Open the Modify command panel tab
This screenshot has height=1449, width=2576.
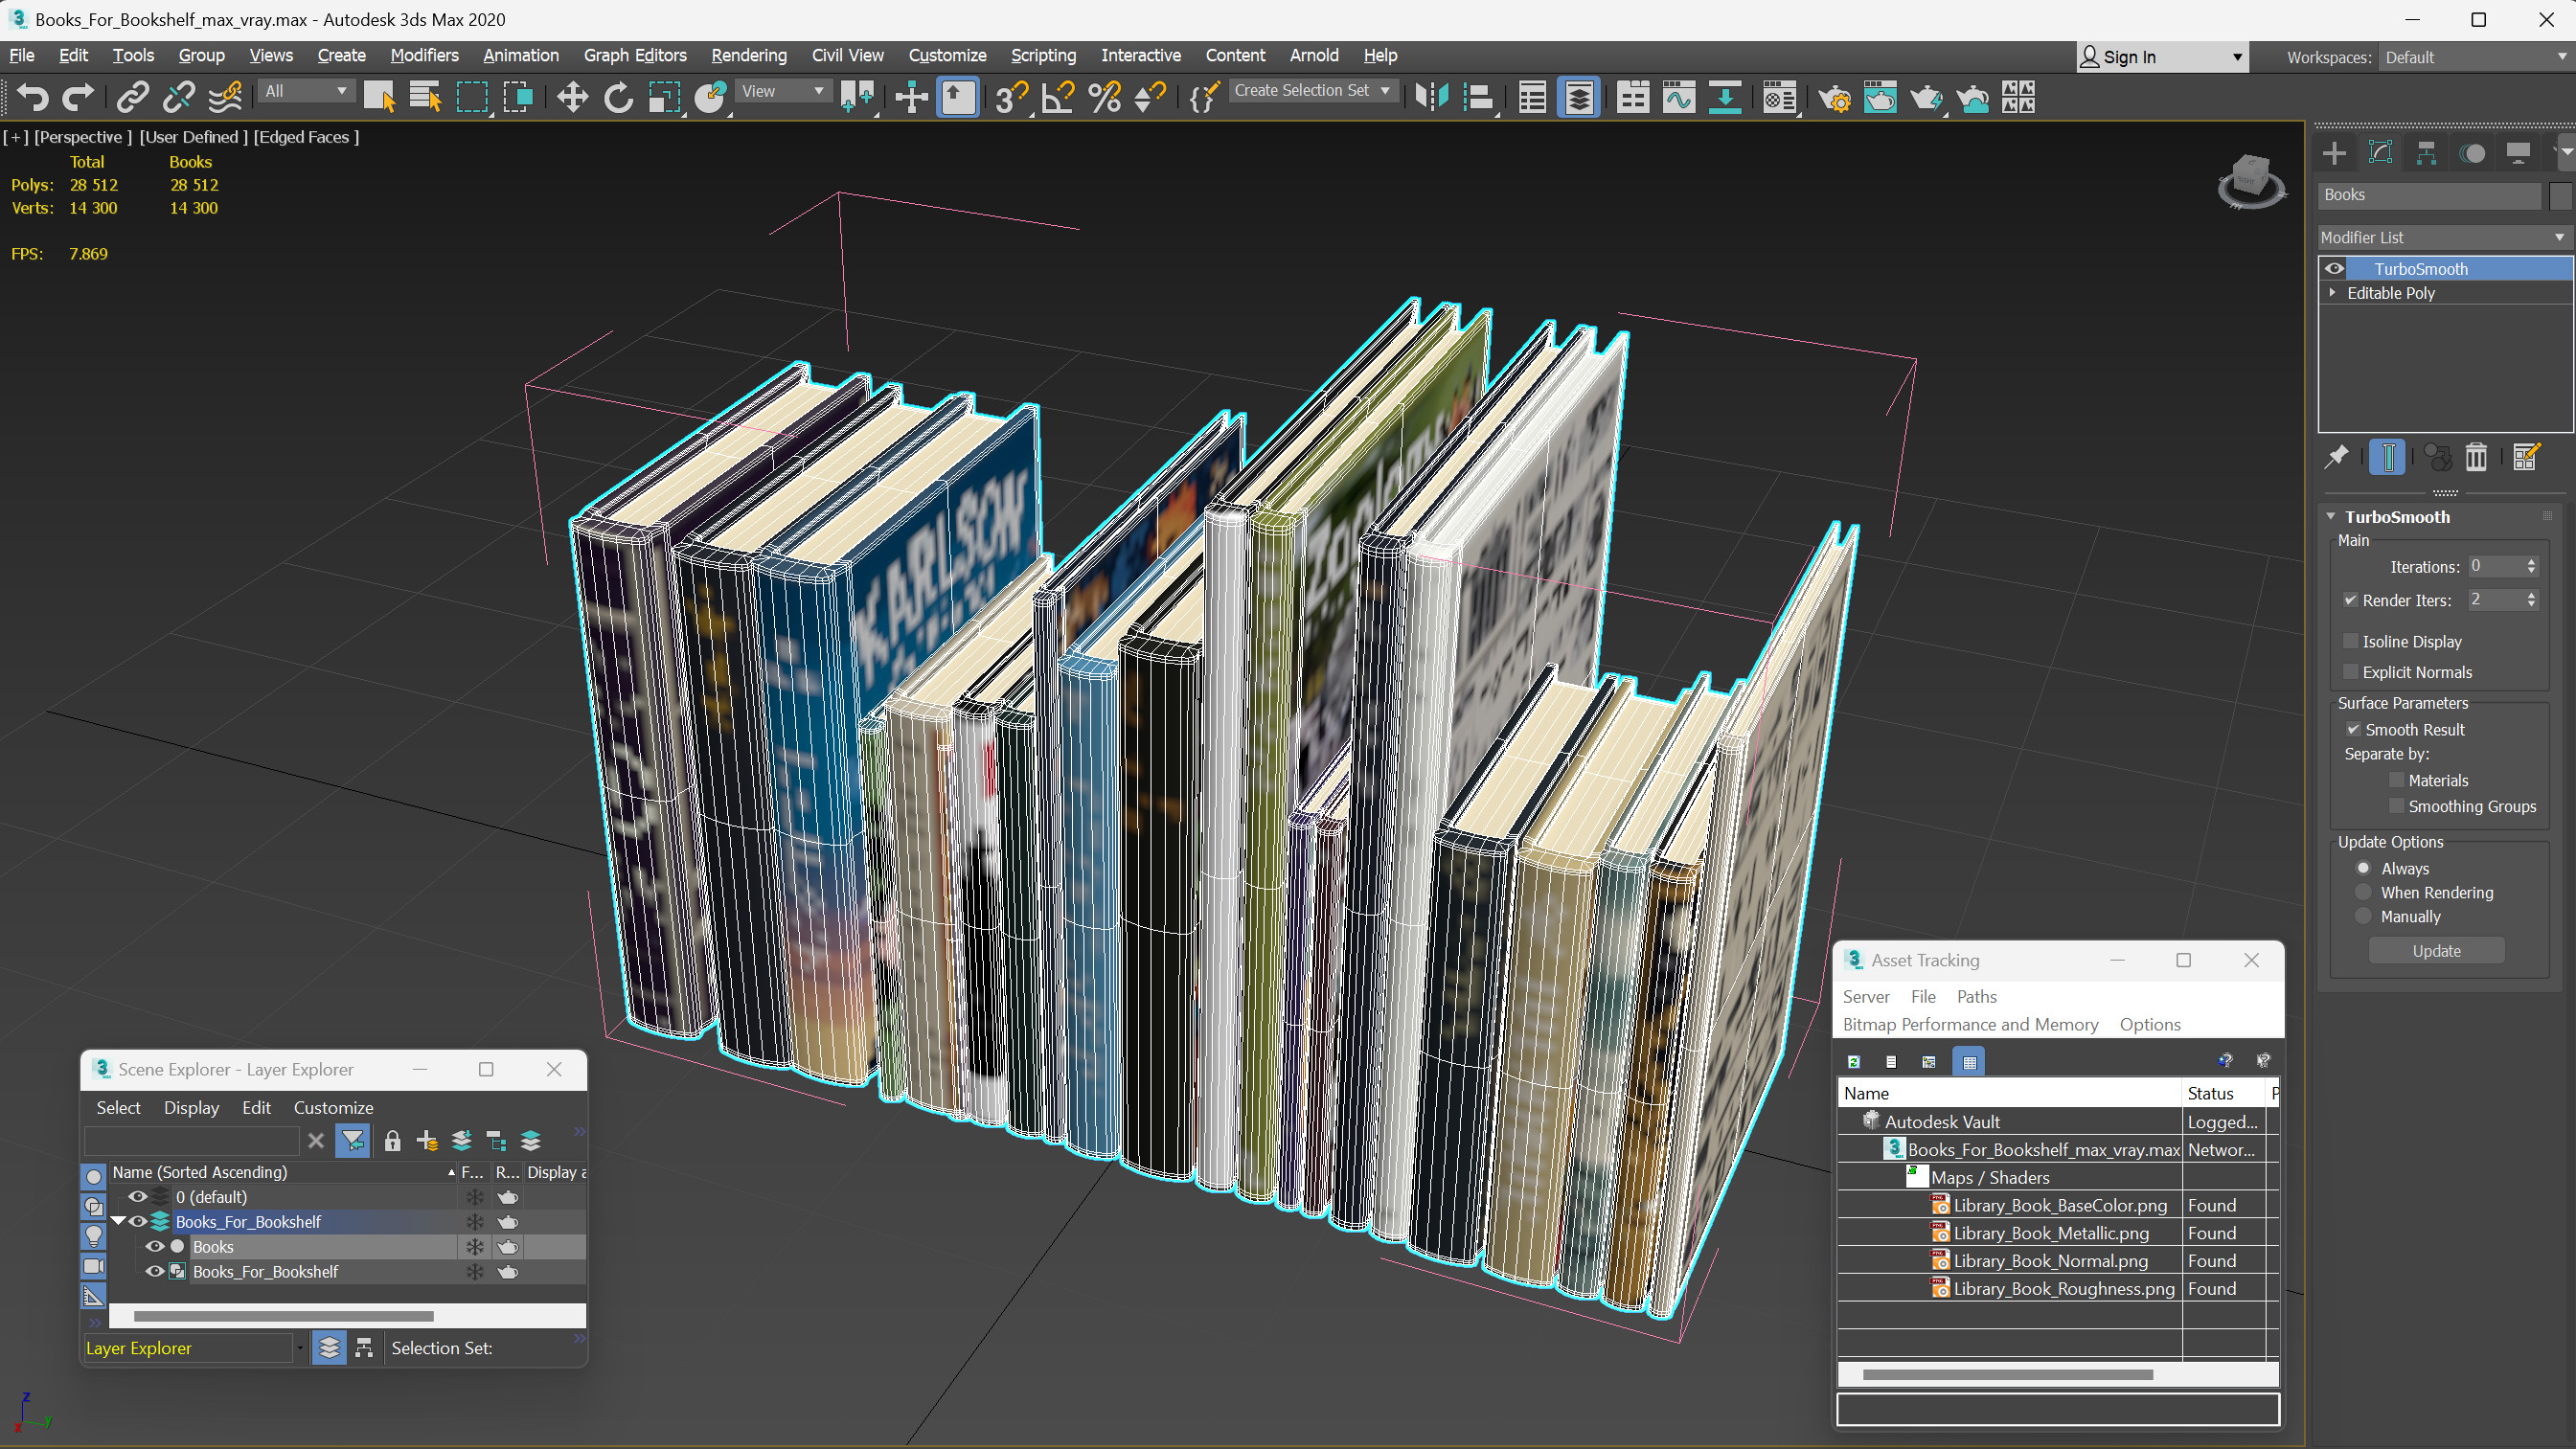point(2380,153)
